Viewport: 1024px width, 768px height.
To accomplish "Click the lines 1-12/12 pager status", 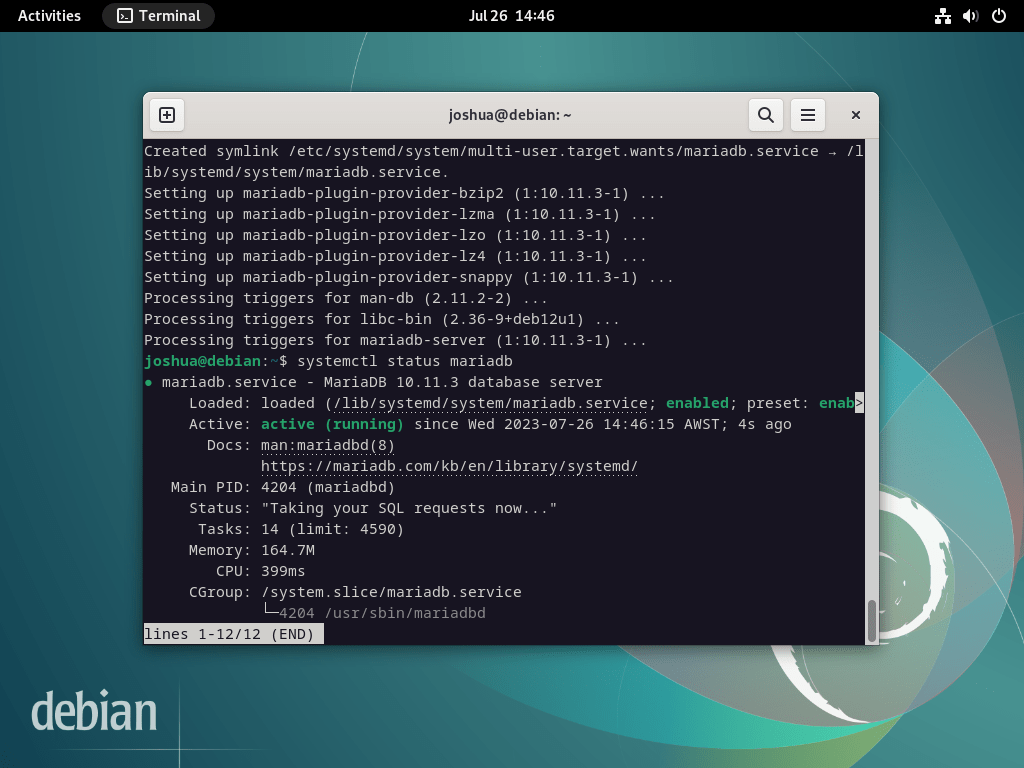I will click(x=233, y=633).
